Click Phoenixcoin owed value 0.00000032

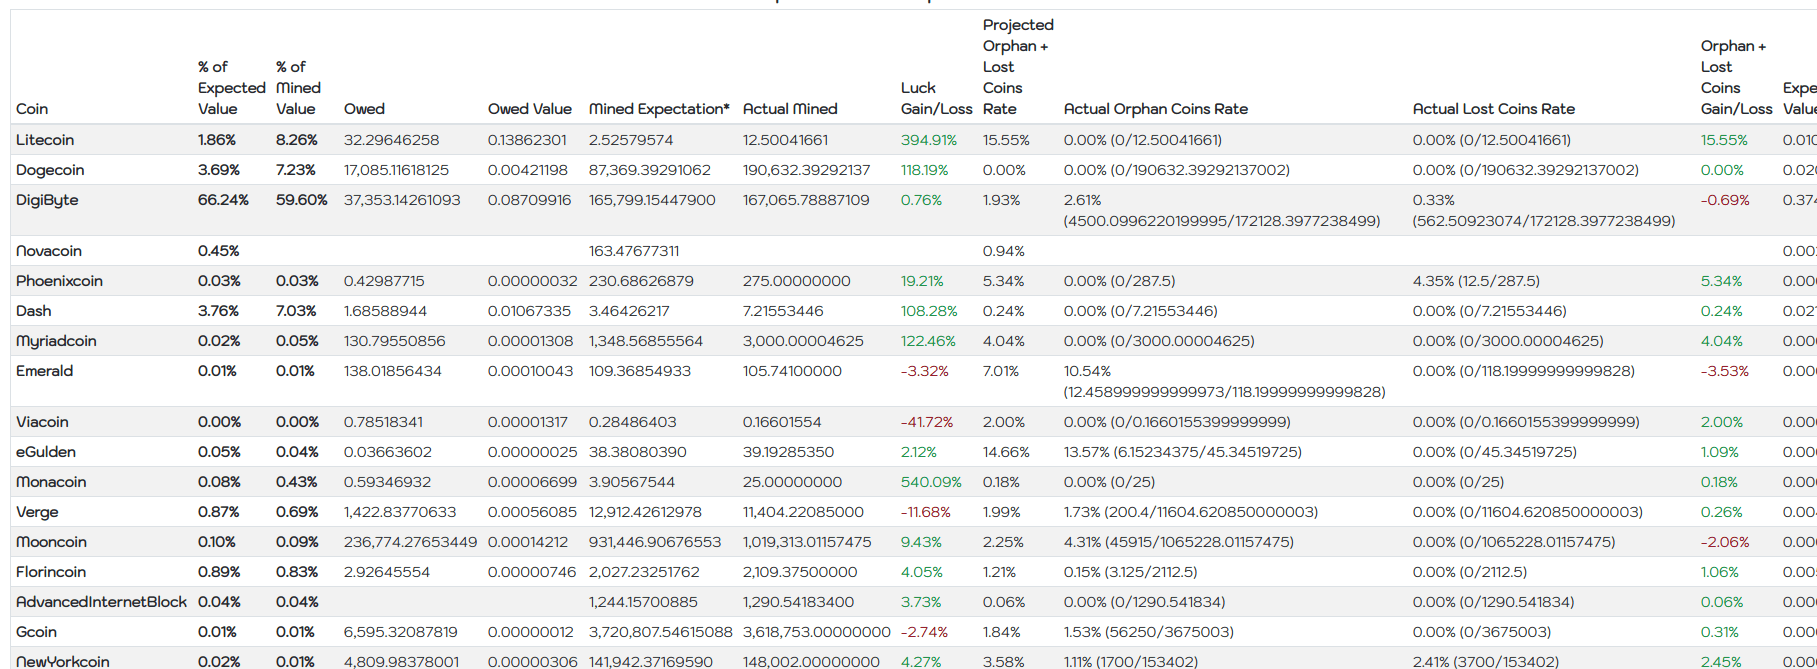[x=532, y=281]
